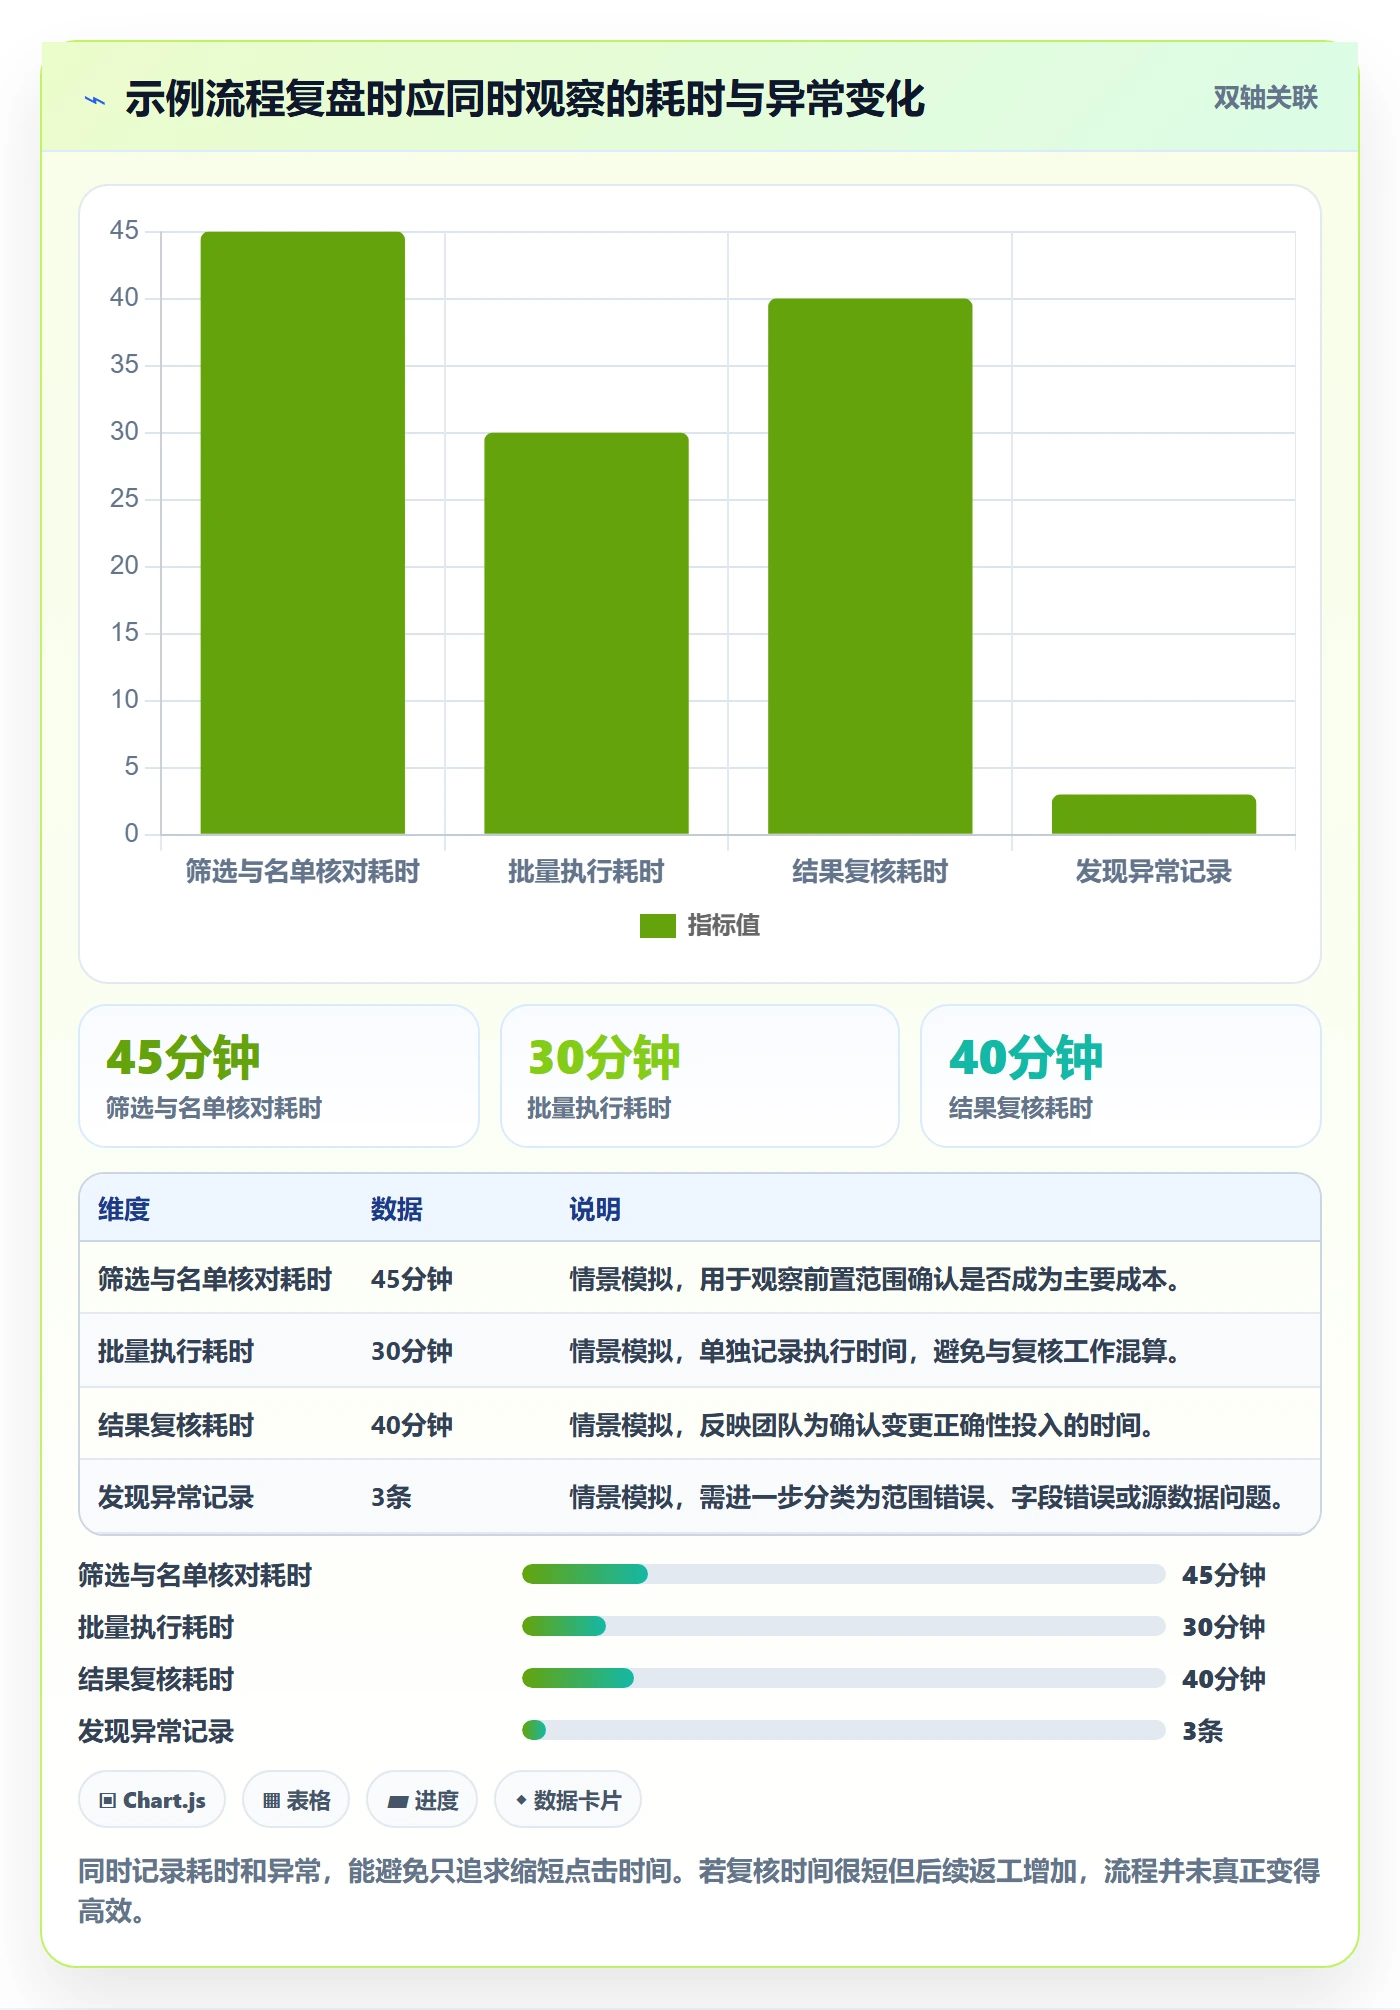Screen dimensions: 1400x2010
Task: Click the 批量执行耗时 chart bar
Action: pos(587,633)
